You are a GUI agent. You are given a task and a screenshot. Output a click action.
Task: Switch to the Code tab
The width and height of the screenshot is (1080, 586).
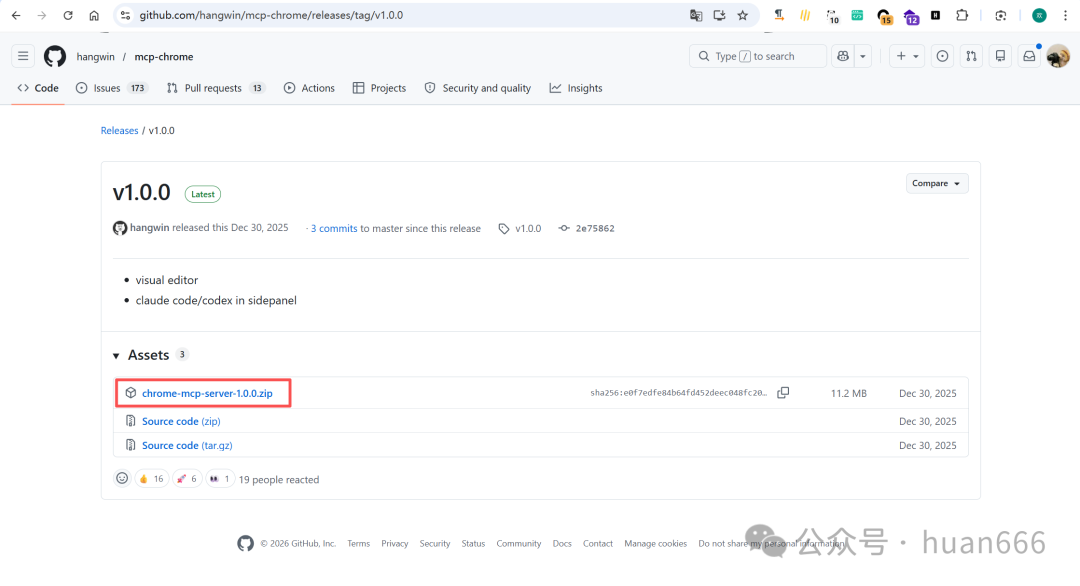[x=39, y=88]
